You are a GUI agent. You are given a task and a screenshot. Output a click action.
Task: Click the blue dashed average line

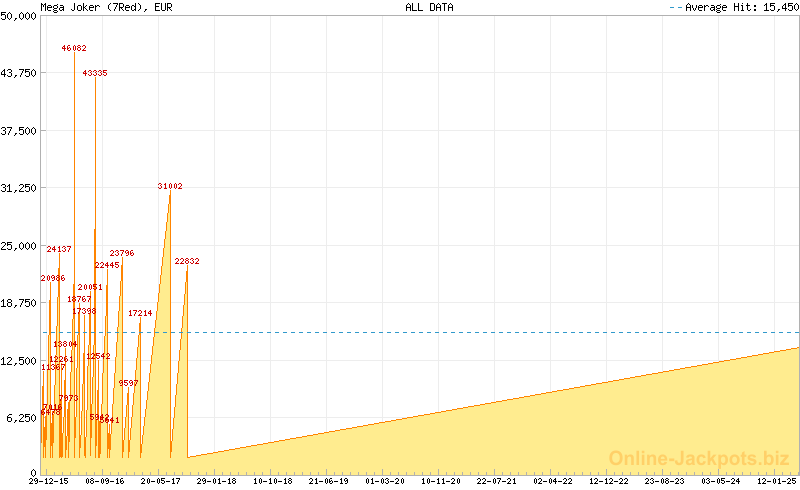(500, 332)
